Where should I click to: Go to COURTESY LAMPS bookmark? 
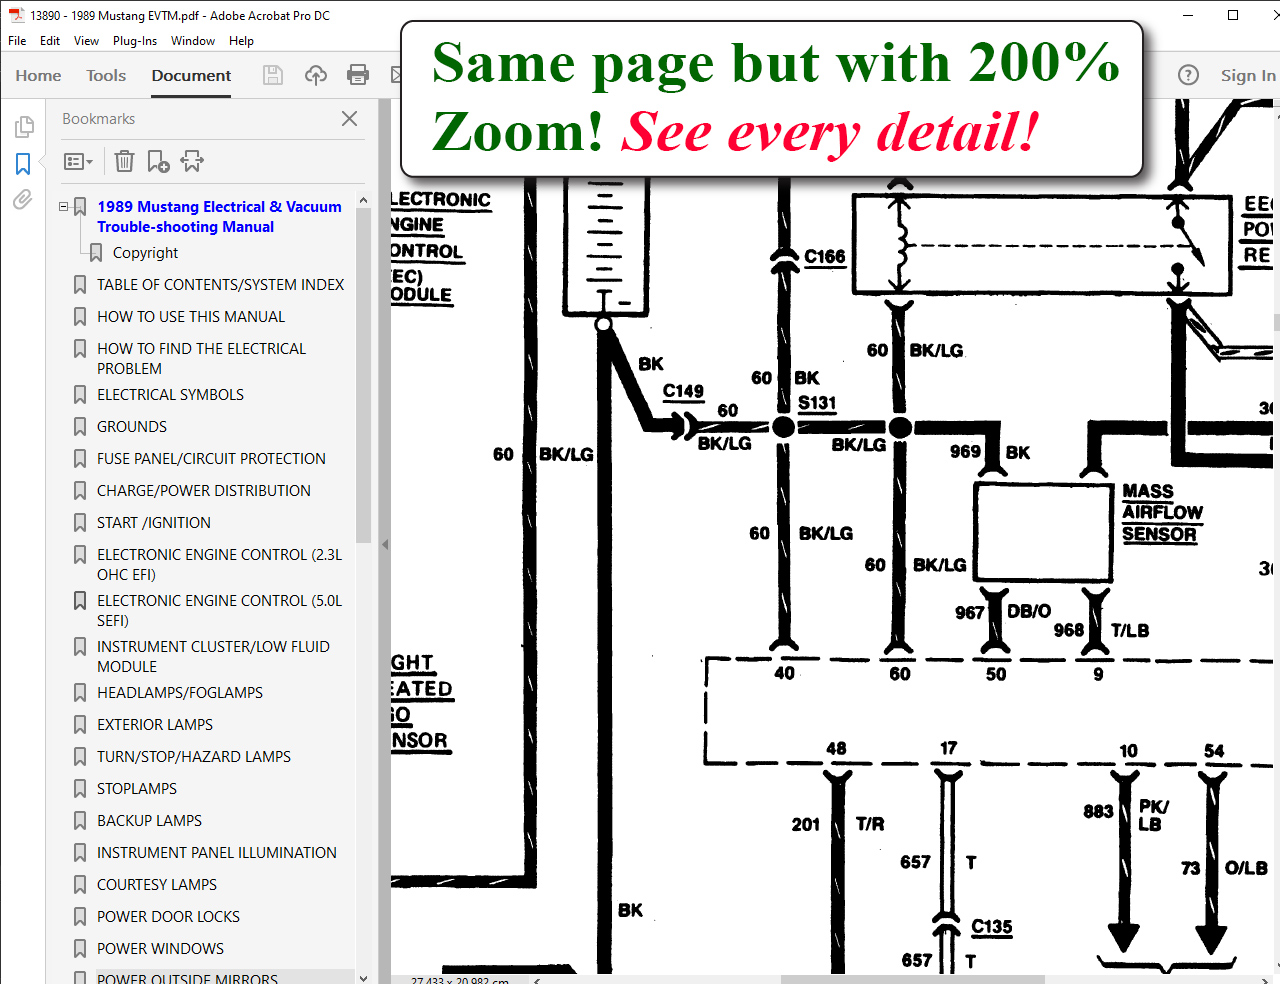coord(157,885)
